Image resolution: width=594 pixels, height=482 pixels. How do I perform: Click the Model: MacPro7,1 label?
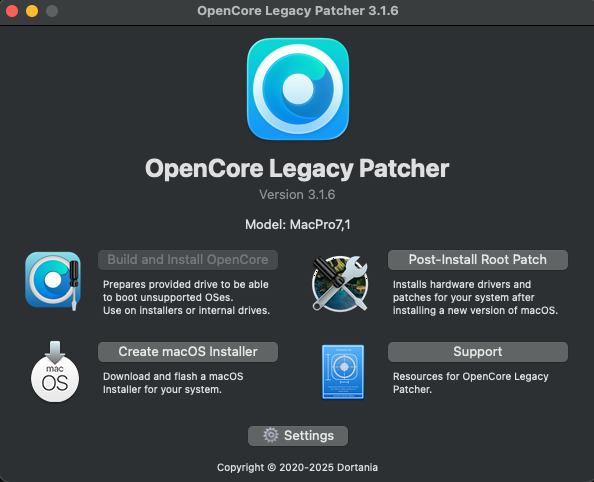click(x=298, y=225)
